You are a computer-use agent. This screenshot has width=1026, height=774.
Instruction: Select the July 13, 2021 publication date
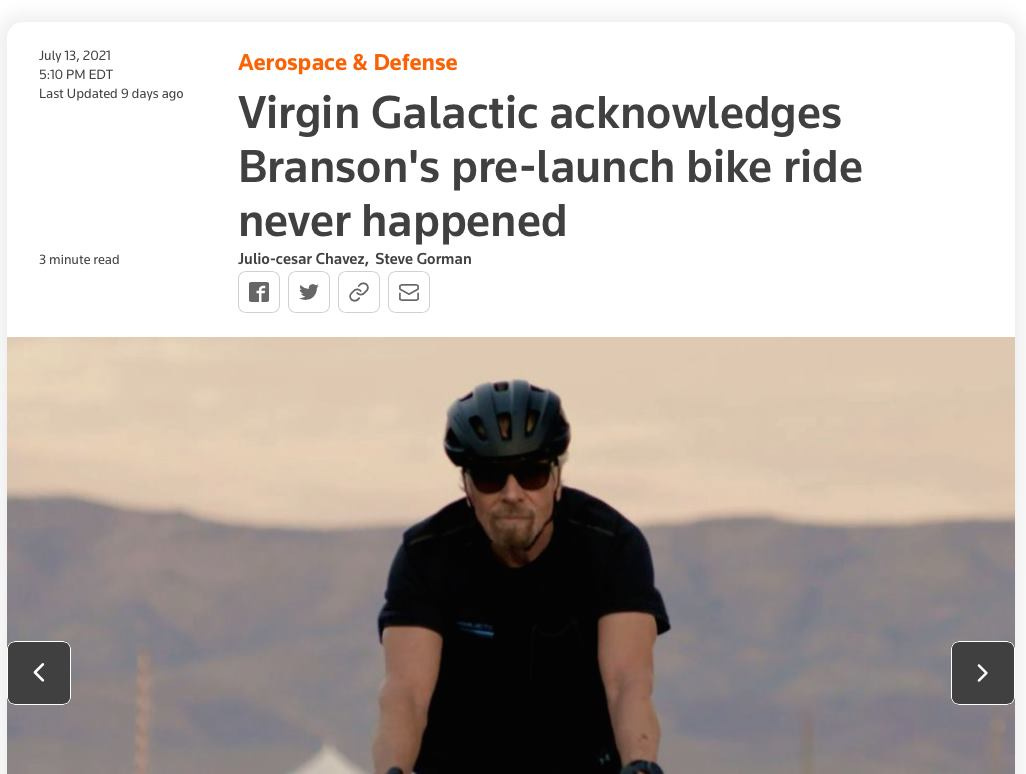[x=75, y=56]
